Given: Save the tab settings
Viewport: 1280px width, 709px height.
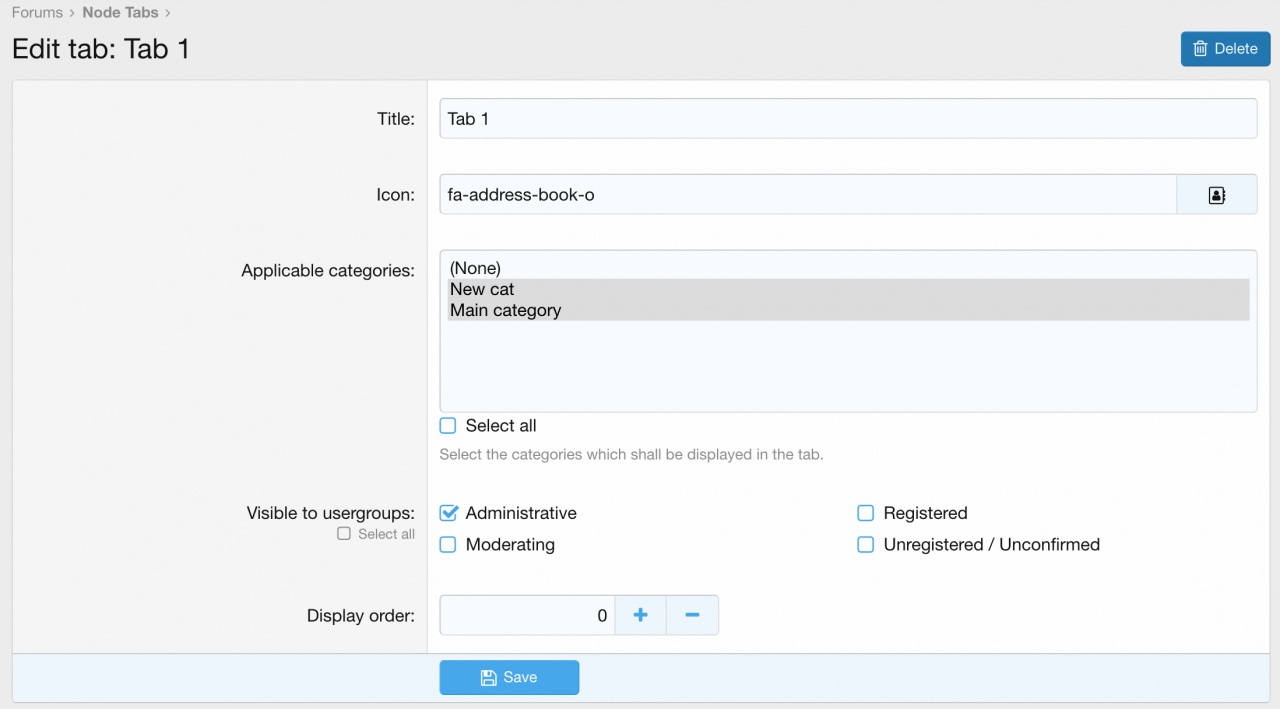Looking at the screenshot, I should (509, 677).
